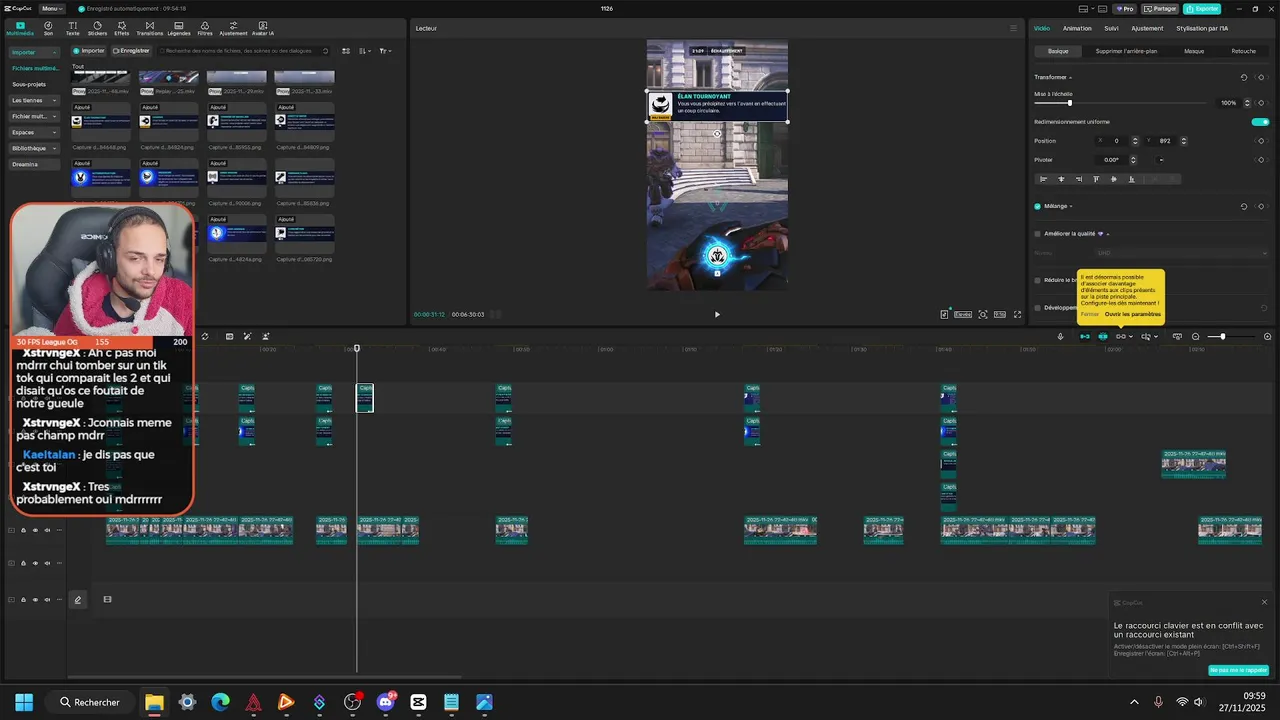Select the Masque sub-tab
The height and width of the screenshot is (720, 1280).
[x=1194, y=51]
